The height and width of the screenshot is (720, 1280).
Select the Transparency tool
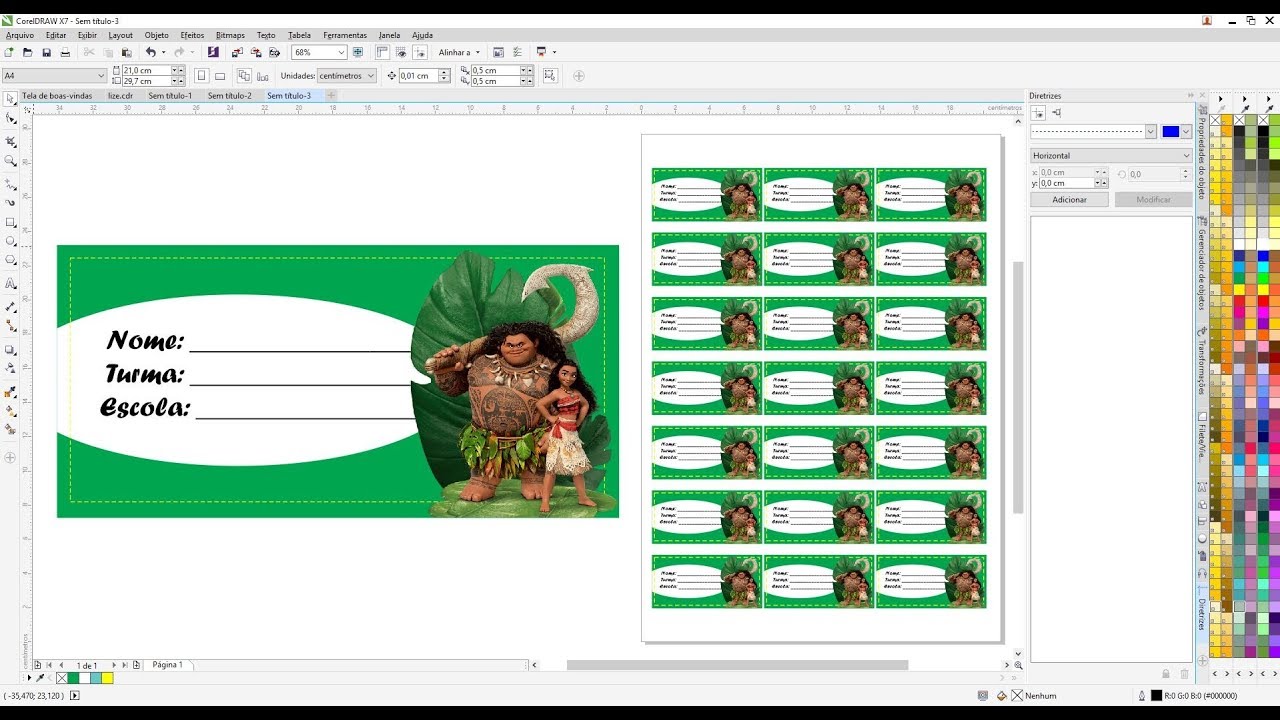click(10, 368)
